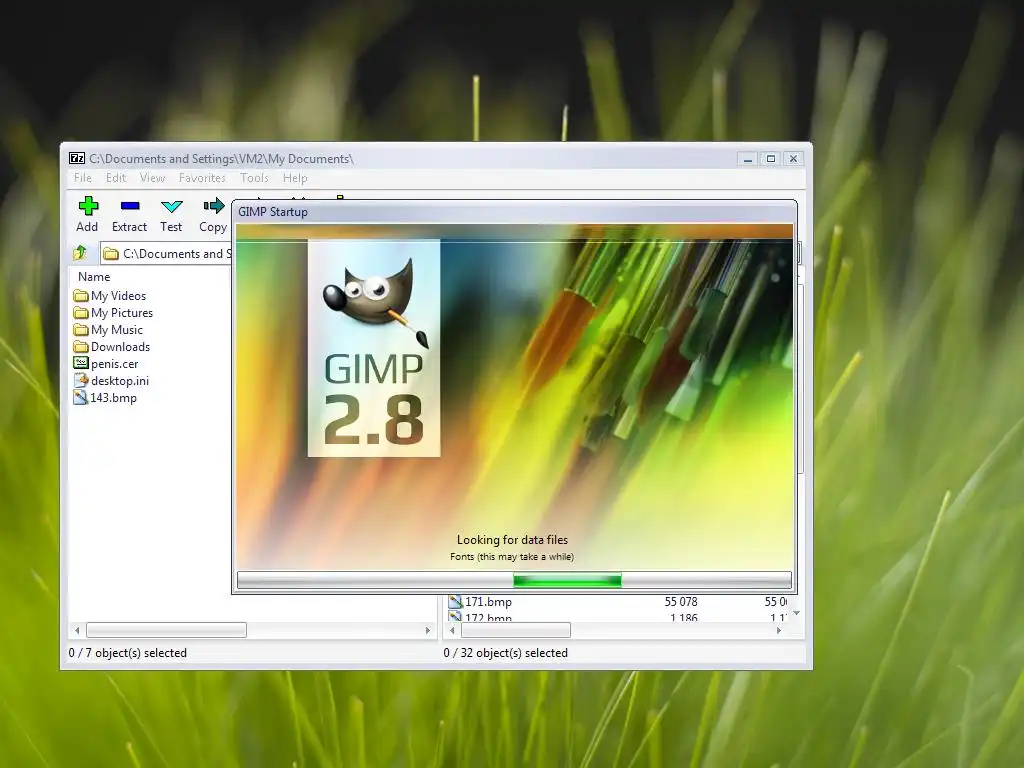Click the Copy toolbar icon
1024x768 pixels.
[213, 215]
